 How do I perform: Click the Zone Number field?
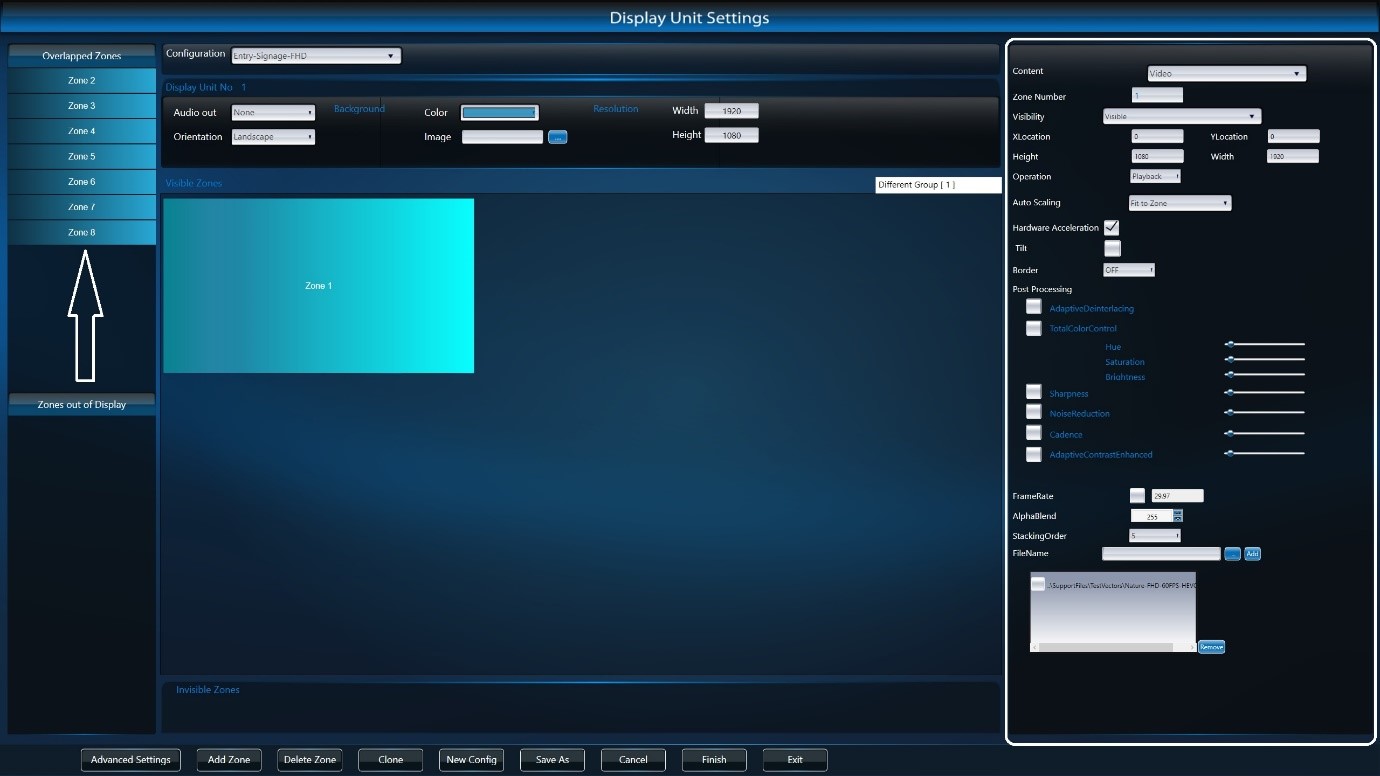pyautogui.click(x=1157, y=96)
